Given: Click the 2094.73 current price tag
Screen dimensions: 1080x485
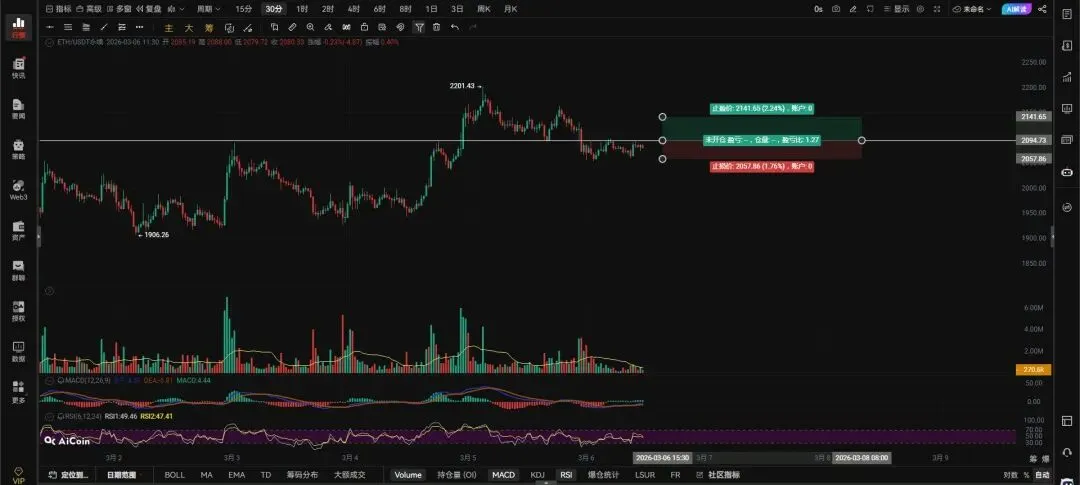Looking at the screenshot, I should point(1034,141).
